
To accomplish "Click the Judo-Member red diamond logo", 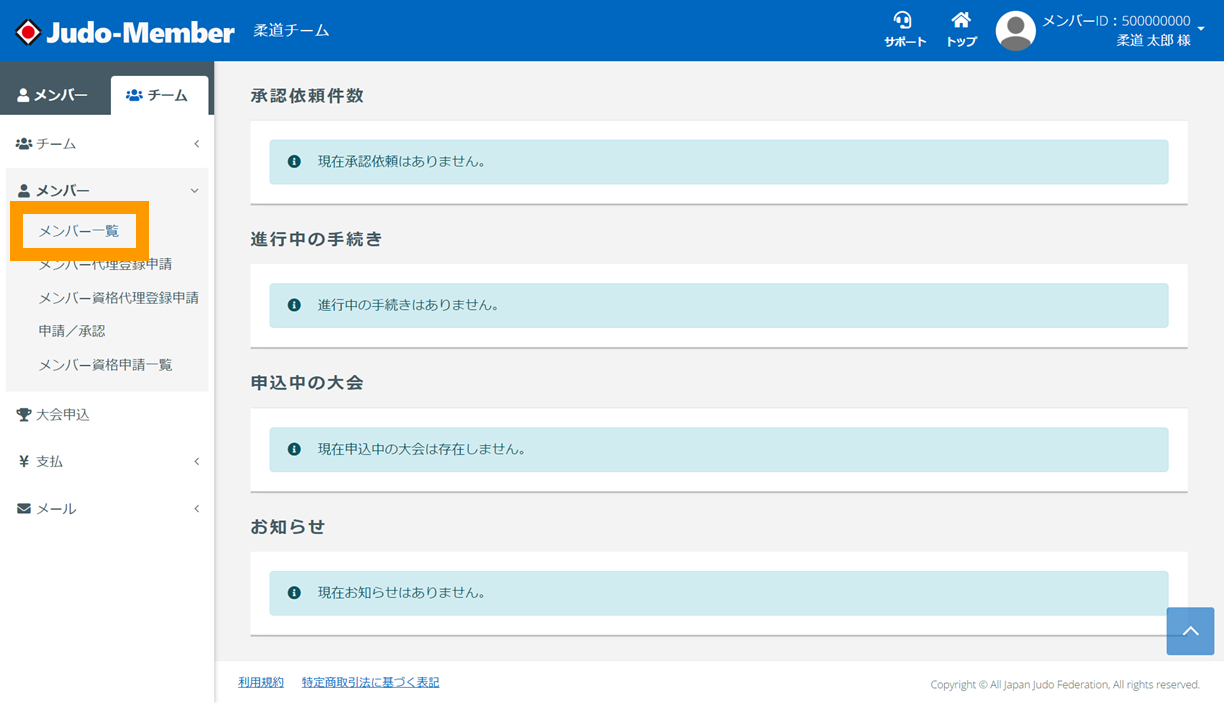I will click(28, 32).
